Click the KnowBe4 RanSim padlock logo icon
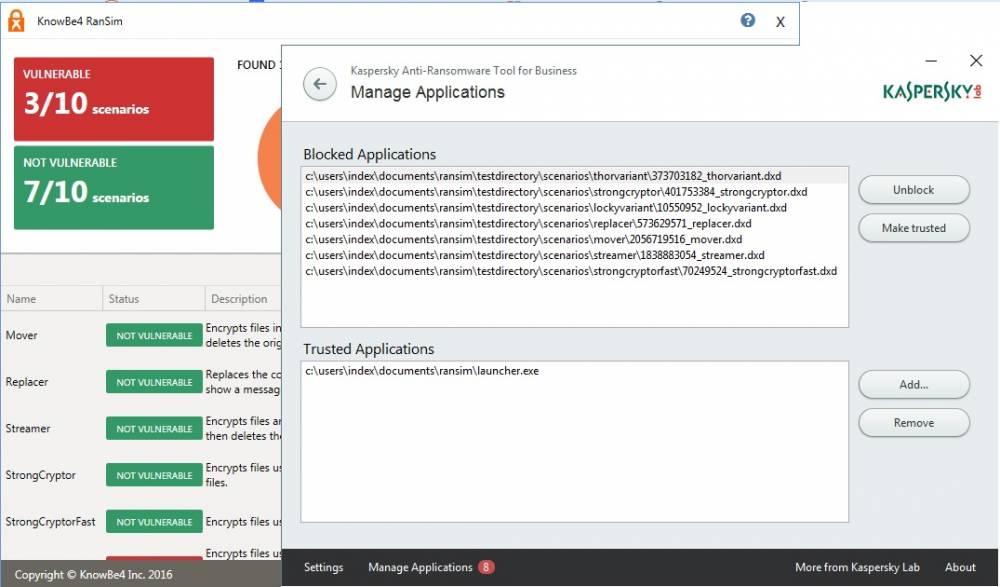 click(x=16, y=20)
